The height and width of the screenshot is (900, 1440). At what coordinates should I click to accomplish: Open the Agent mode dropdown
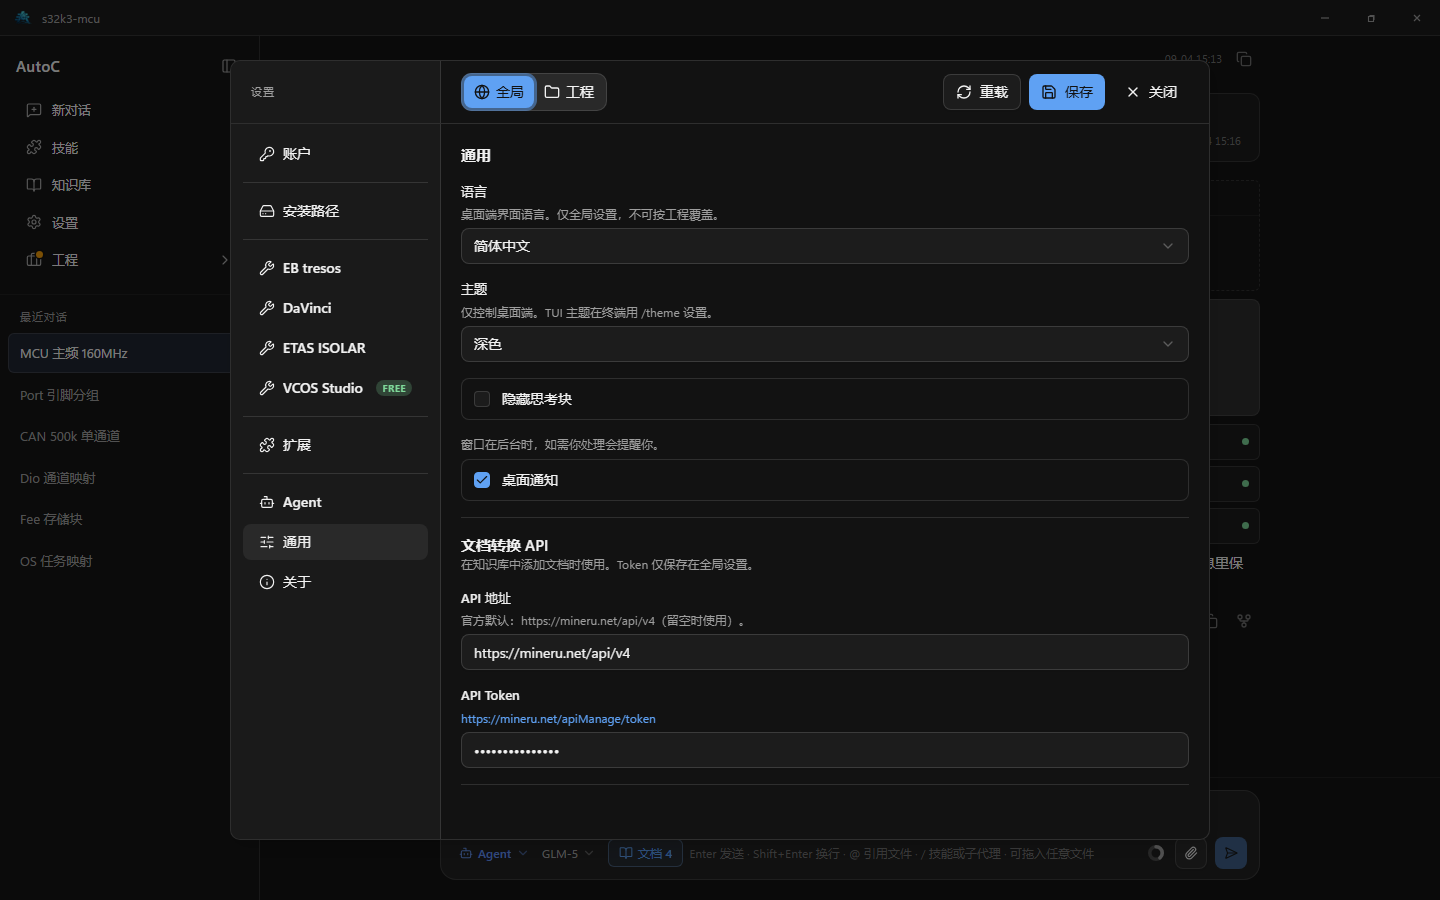493,854
